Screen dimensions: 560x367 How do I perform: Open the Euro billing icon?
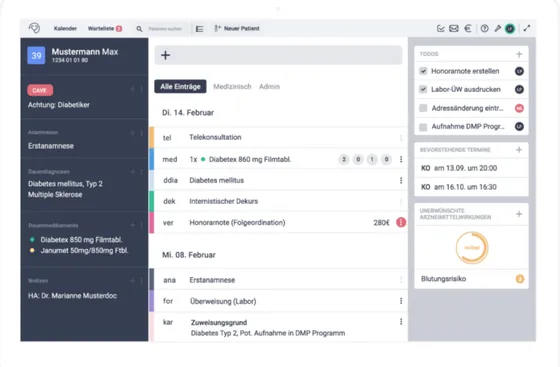point(468,29)
